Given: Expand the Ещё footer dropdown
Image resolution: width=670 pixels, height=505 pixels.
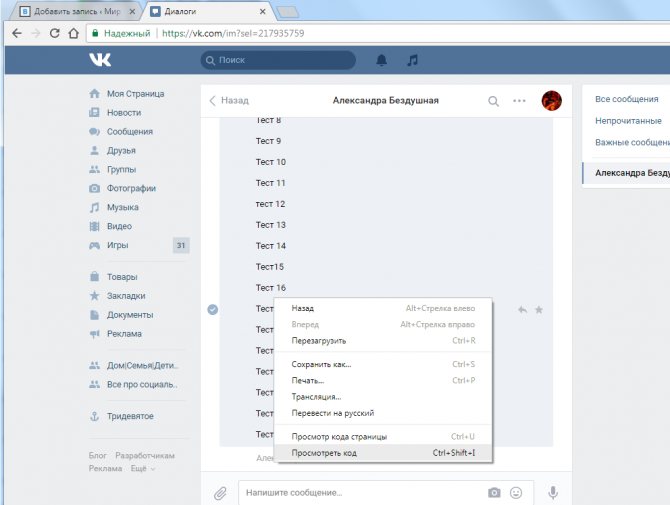Looking at the screenshot, I should (x=143, y=469).
